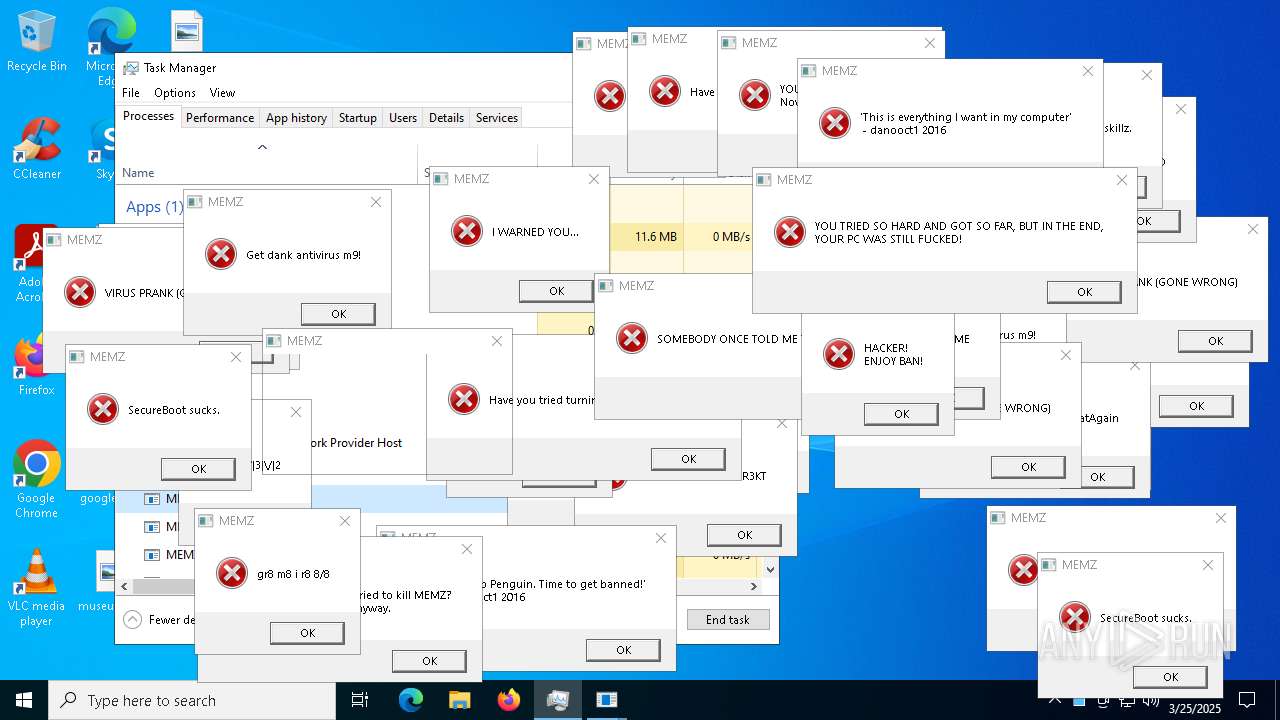
Task: Click Task Manager vertical scrollbar down arrow
Action: point(769,569)
